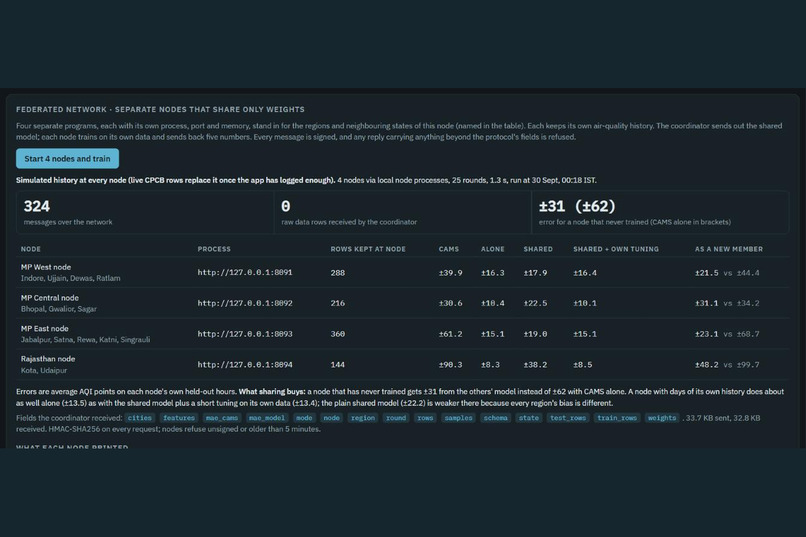Select the MP Central node name
This screenshot has height=537, width=806.
point(49,298)
